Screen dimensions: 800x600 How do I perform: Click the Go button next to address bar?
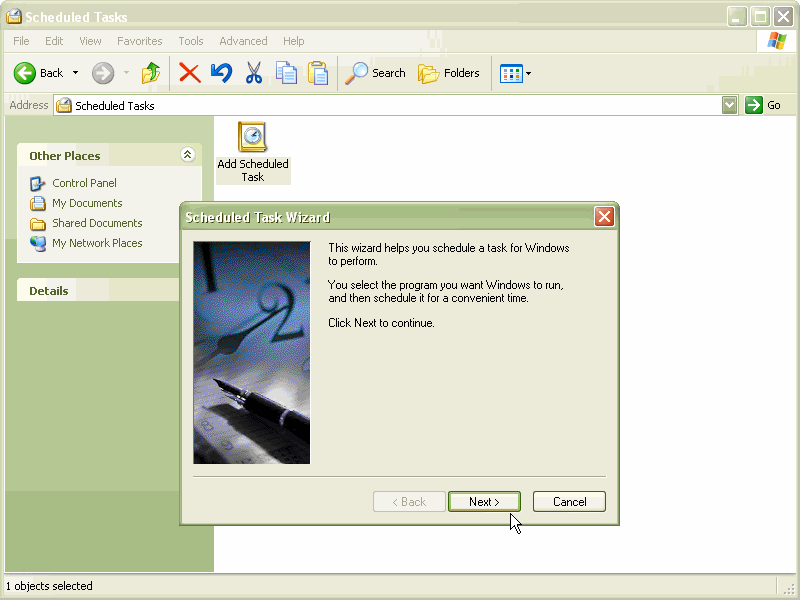pos(763,105)
